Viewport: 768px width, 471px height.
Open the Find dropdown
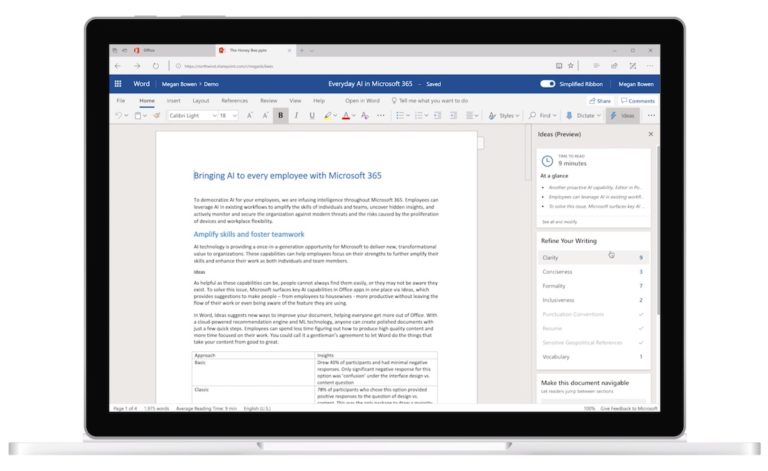pos(542,116)
